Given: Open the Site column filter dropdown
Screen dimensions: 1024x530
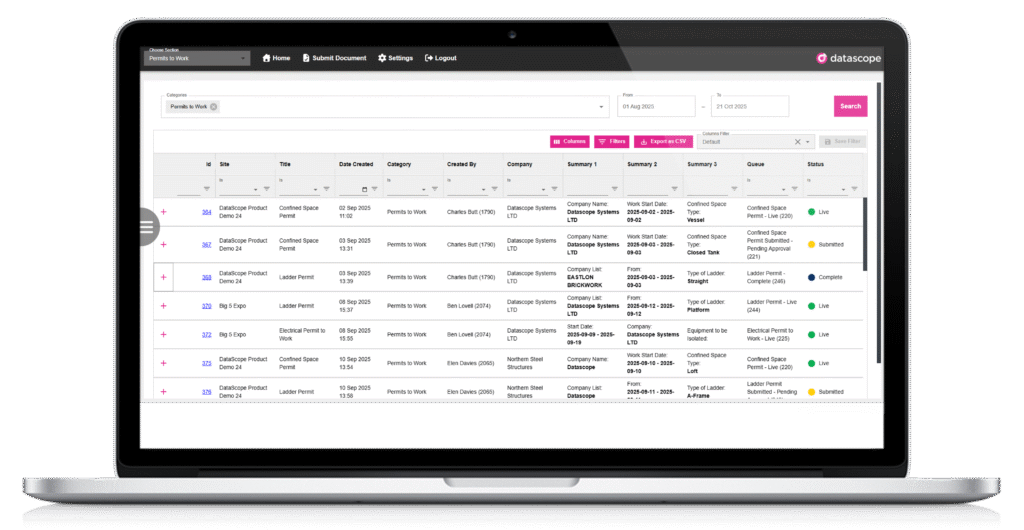Looking at the screenshot, I should (x=256, y=189).
